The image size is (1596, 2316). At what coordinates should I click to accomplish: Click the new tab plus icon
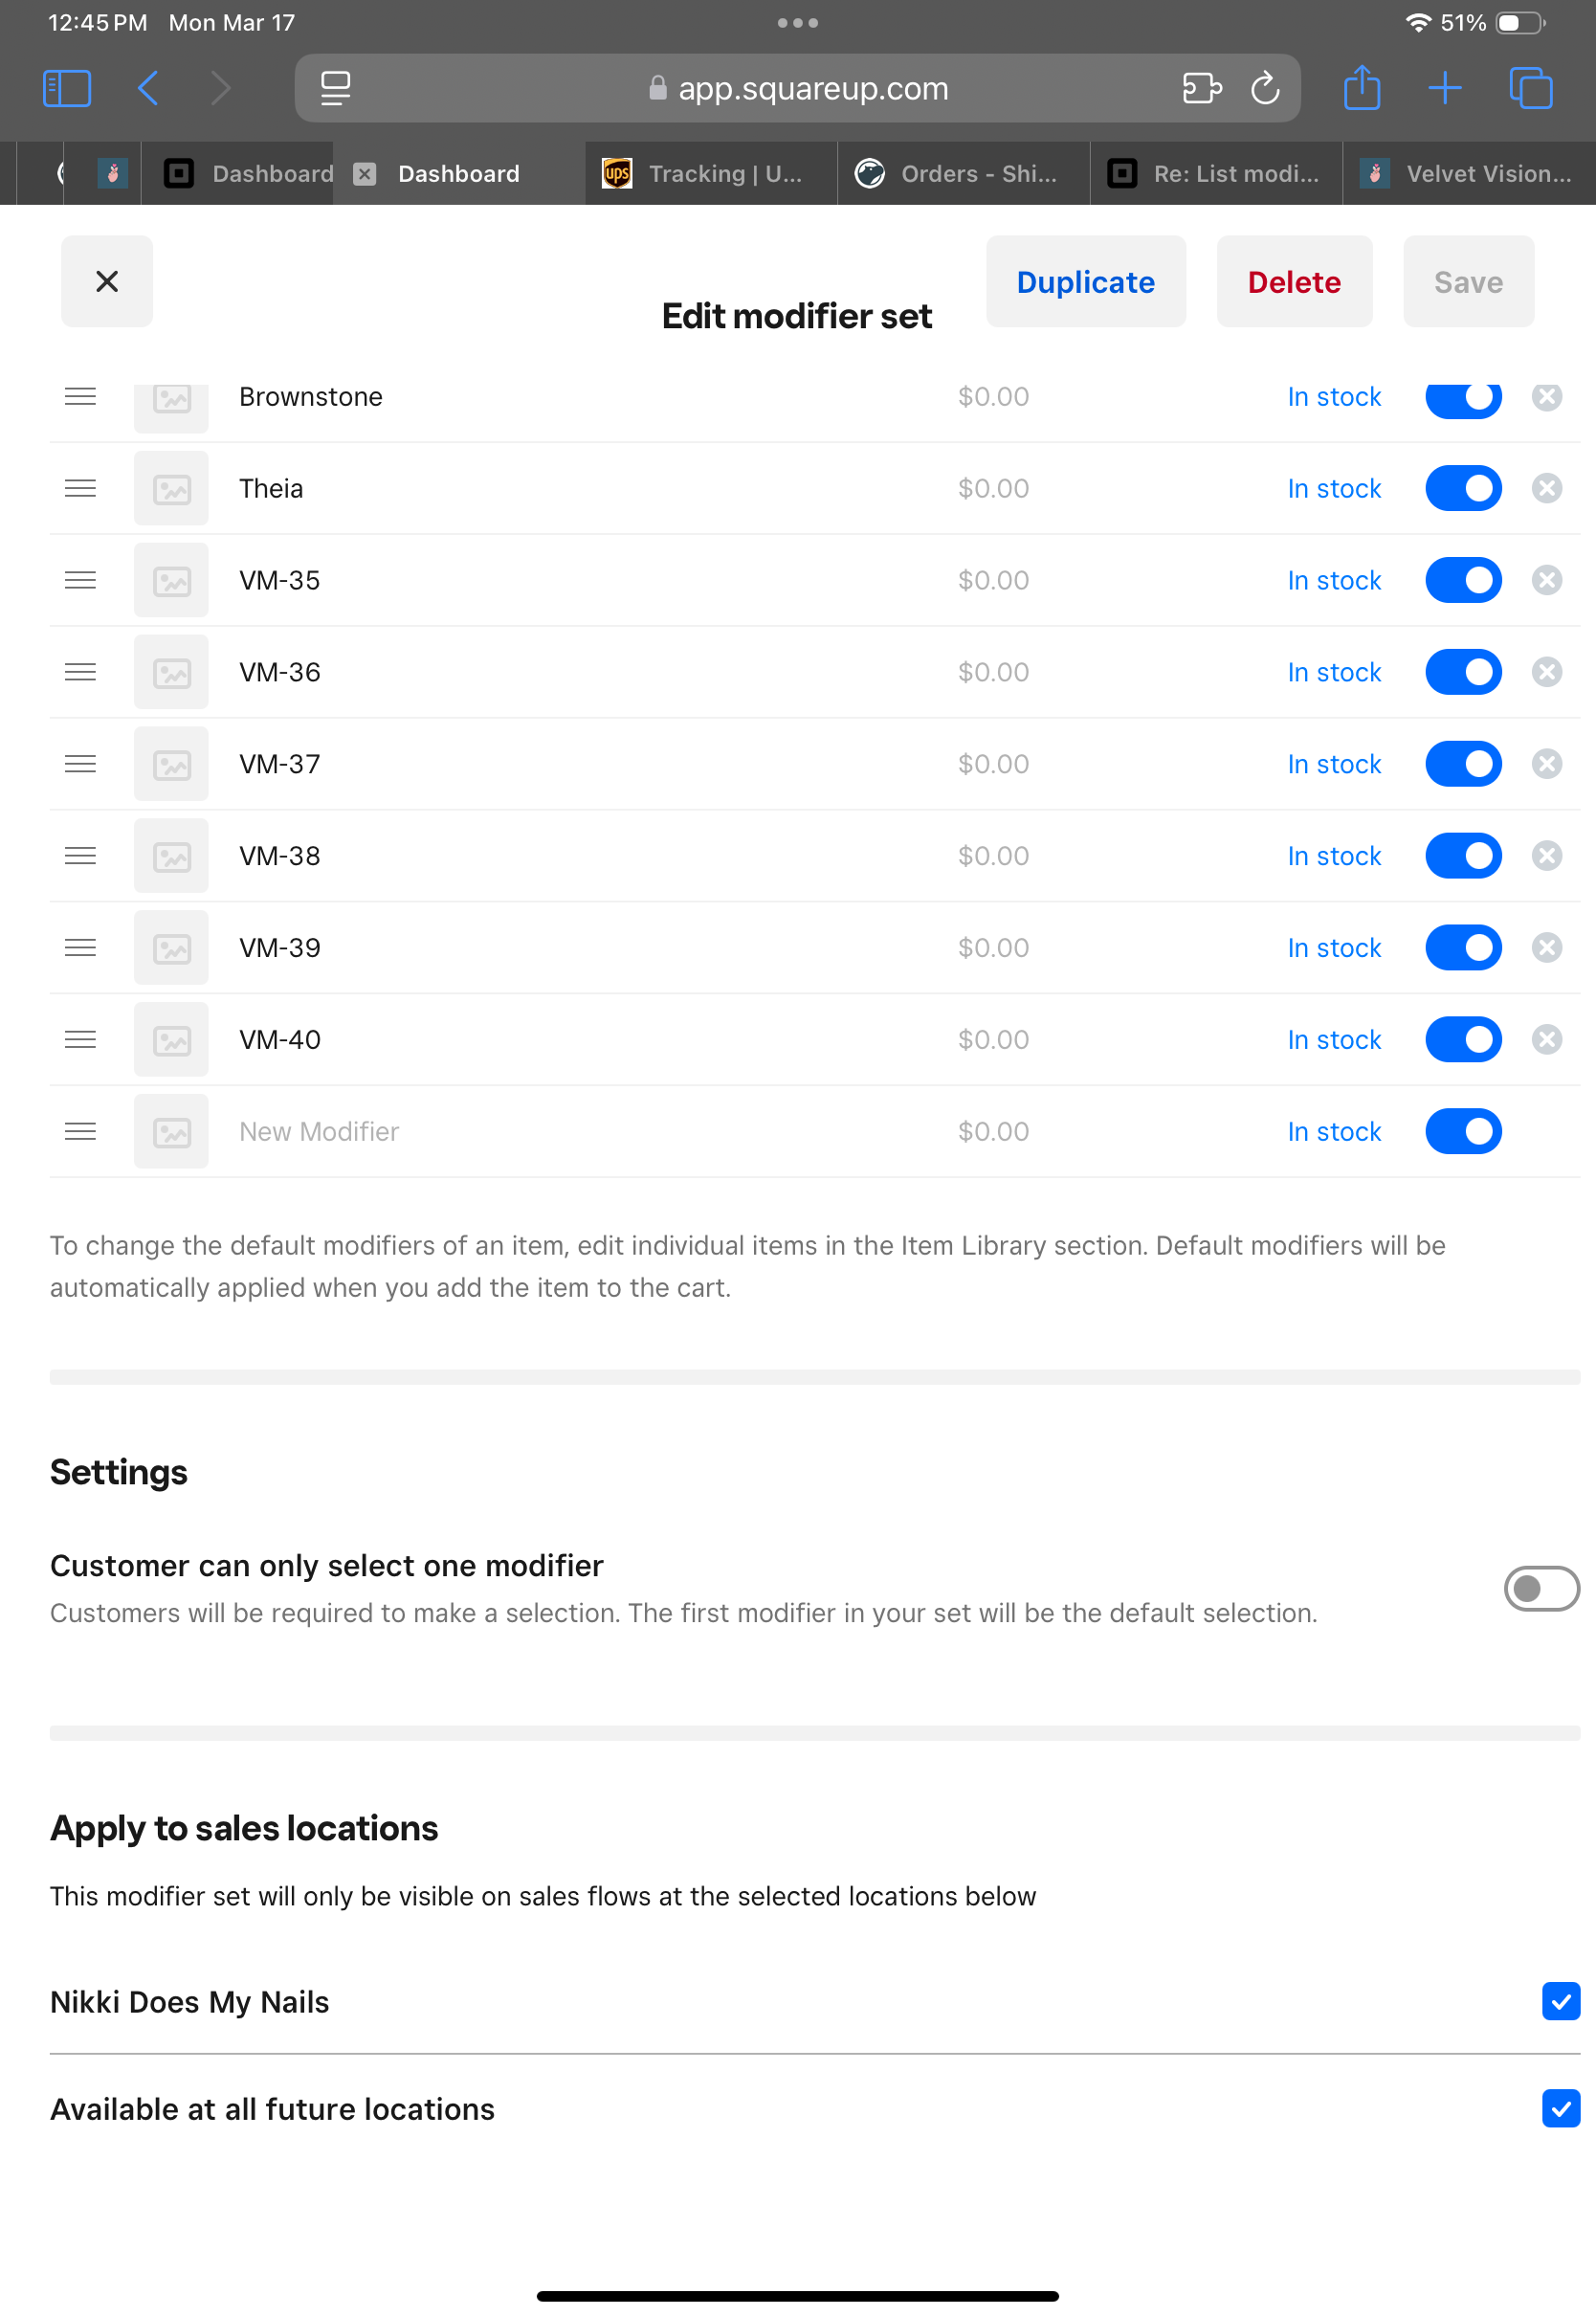pyautogui.click(x=1445, y=88)
